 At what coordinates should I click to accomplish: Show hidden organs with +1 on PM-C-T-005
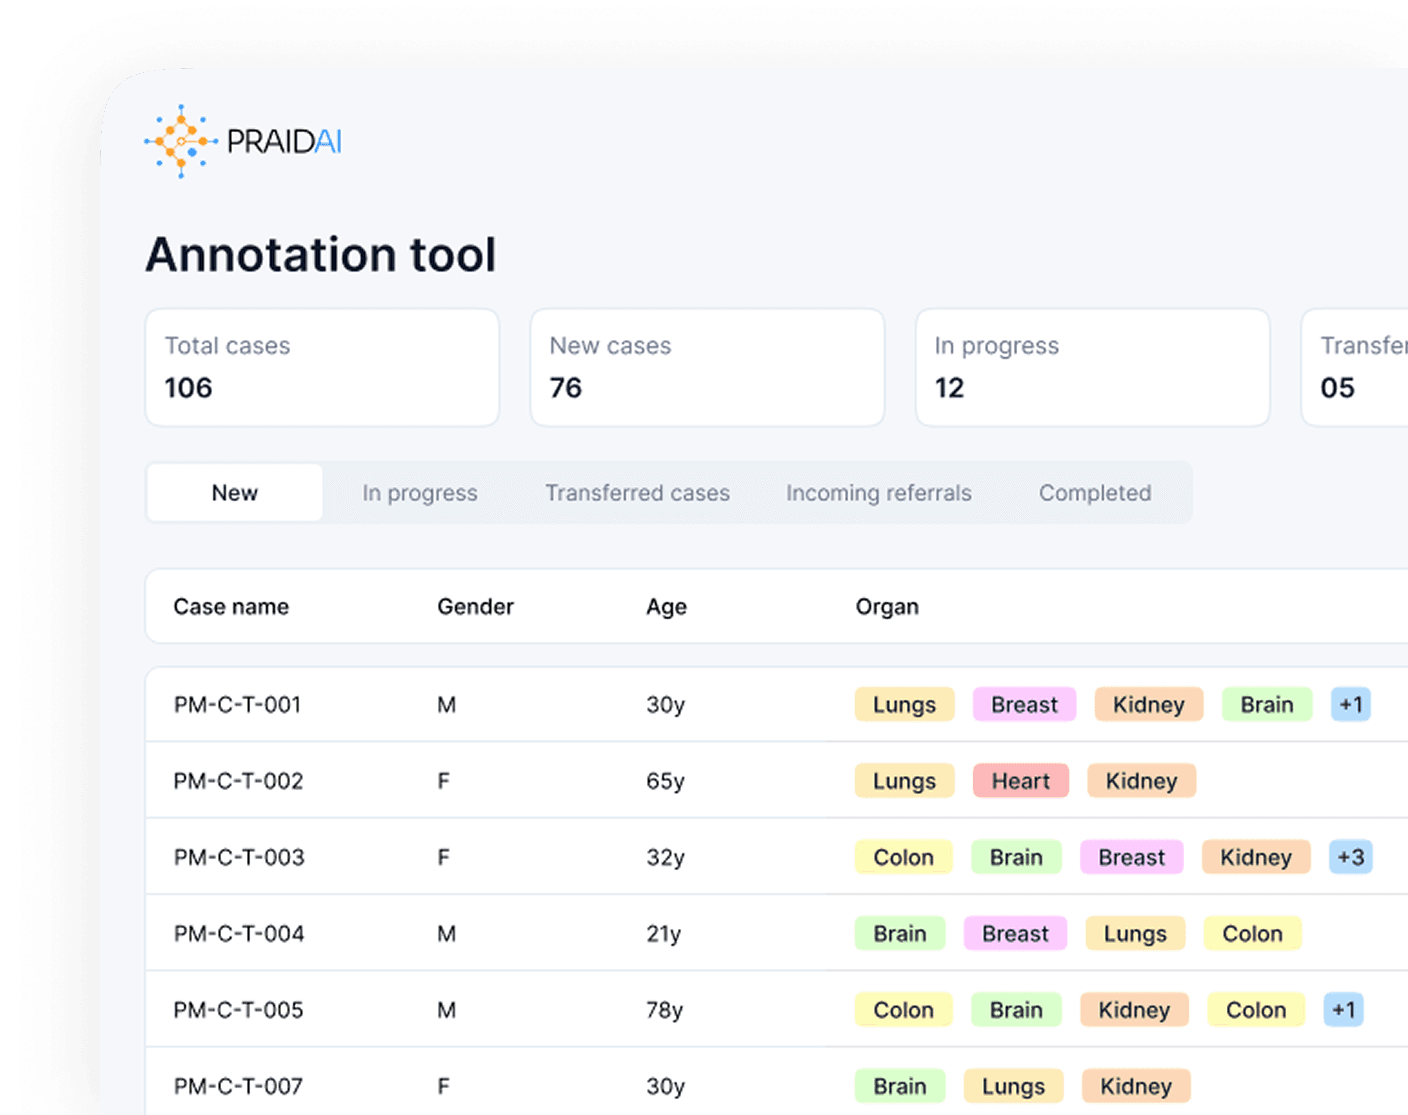click(x=1343, y=1010)
